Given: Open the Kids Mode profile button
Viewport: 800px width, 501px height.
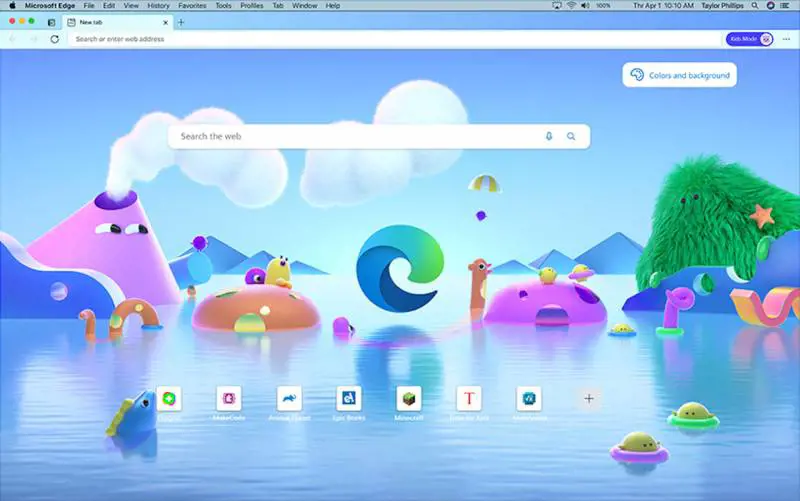Looking at the screenshot, I should (749, 39).
